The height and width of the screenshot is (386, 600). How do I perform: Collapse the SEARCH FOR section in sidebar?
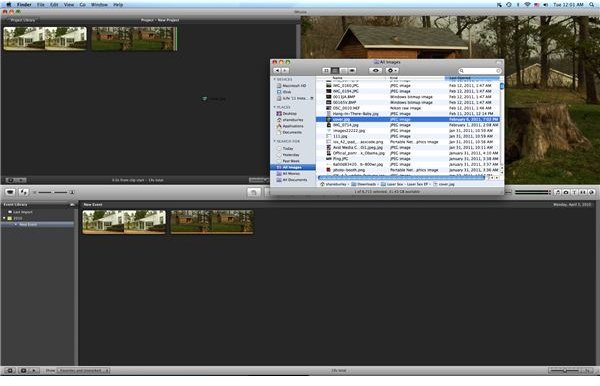tap(274, 141)
